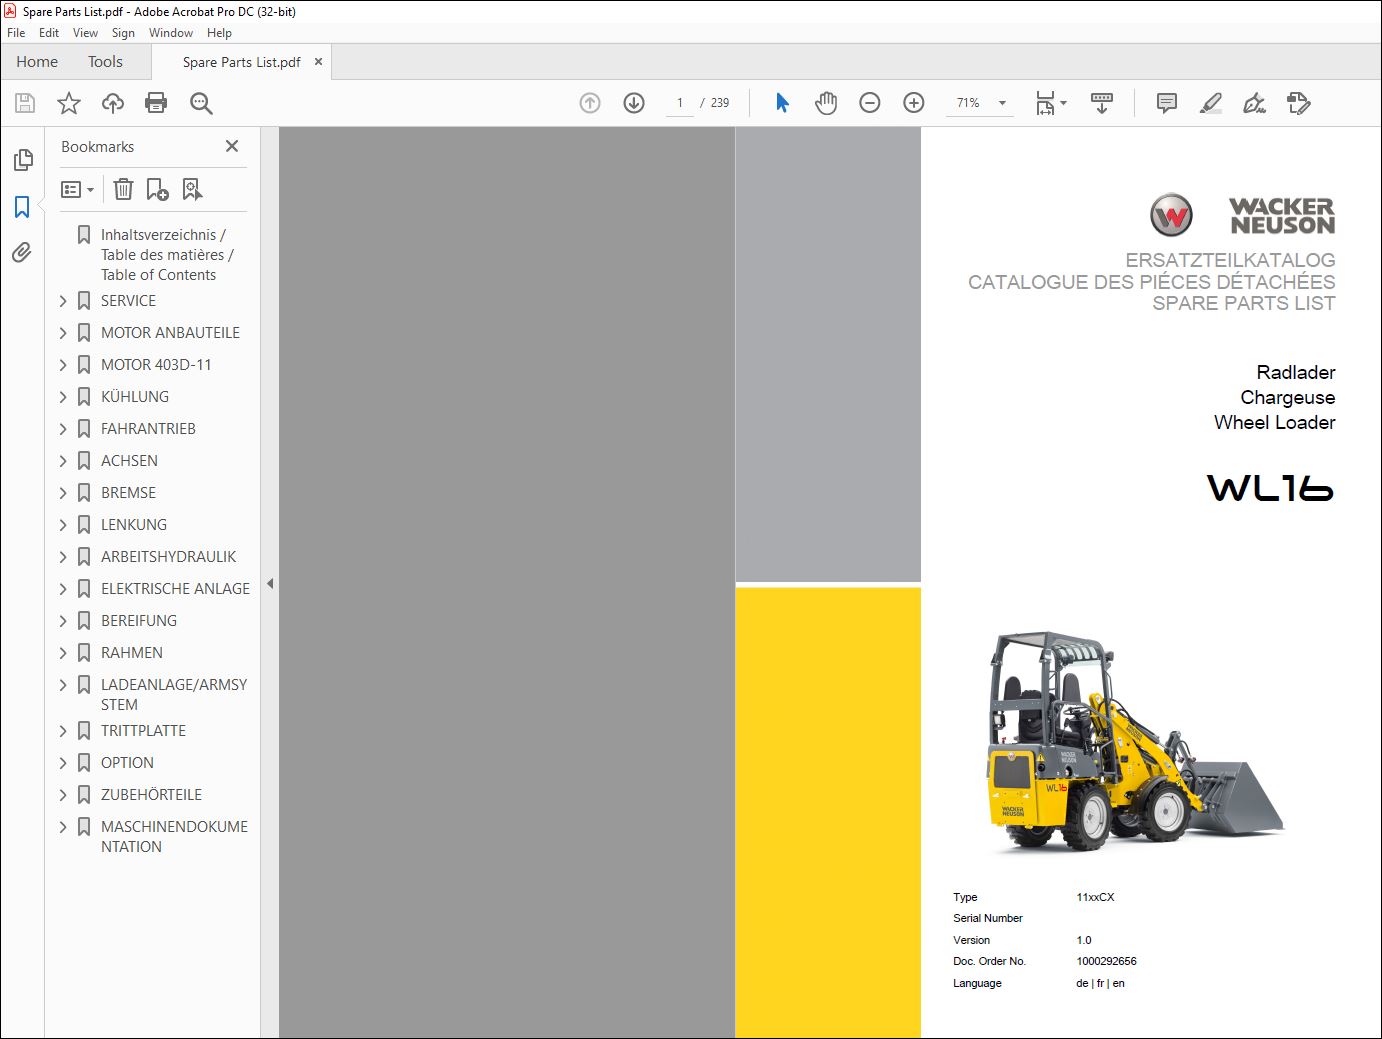Open the Help menu
Screen dimensions: 1382x1039
(219, 33)
